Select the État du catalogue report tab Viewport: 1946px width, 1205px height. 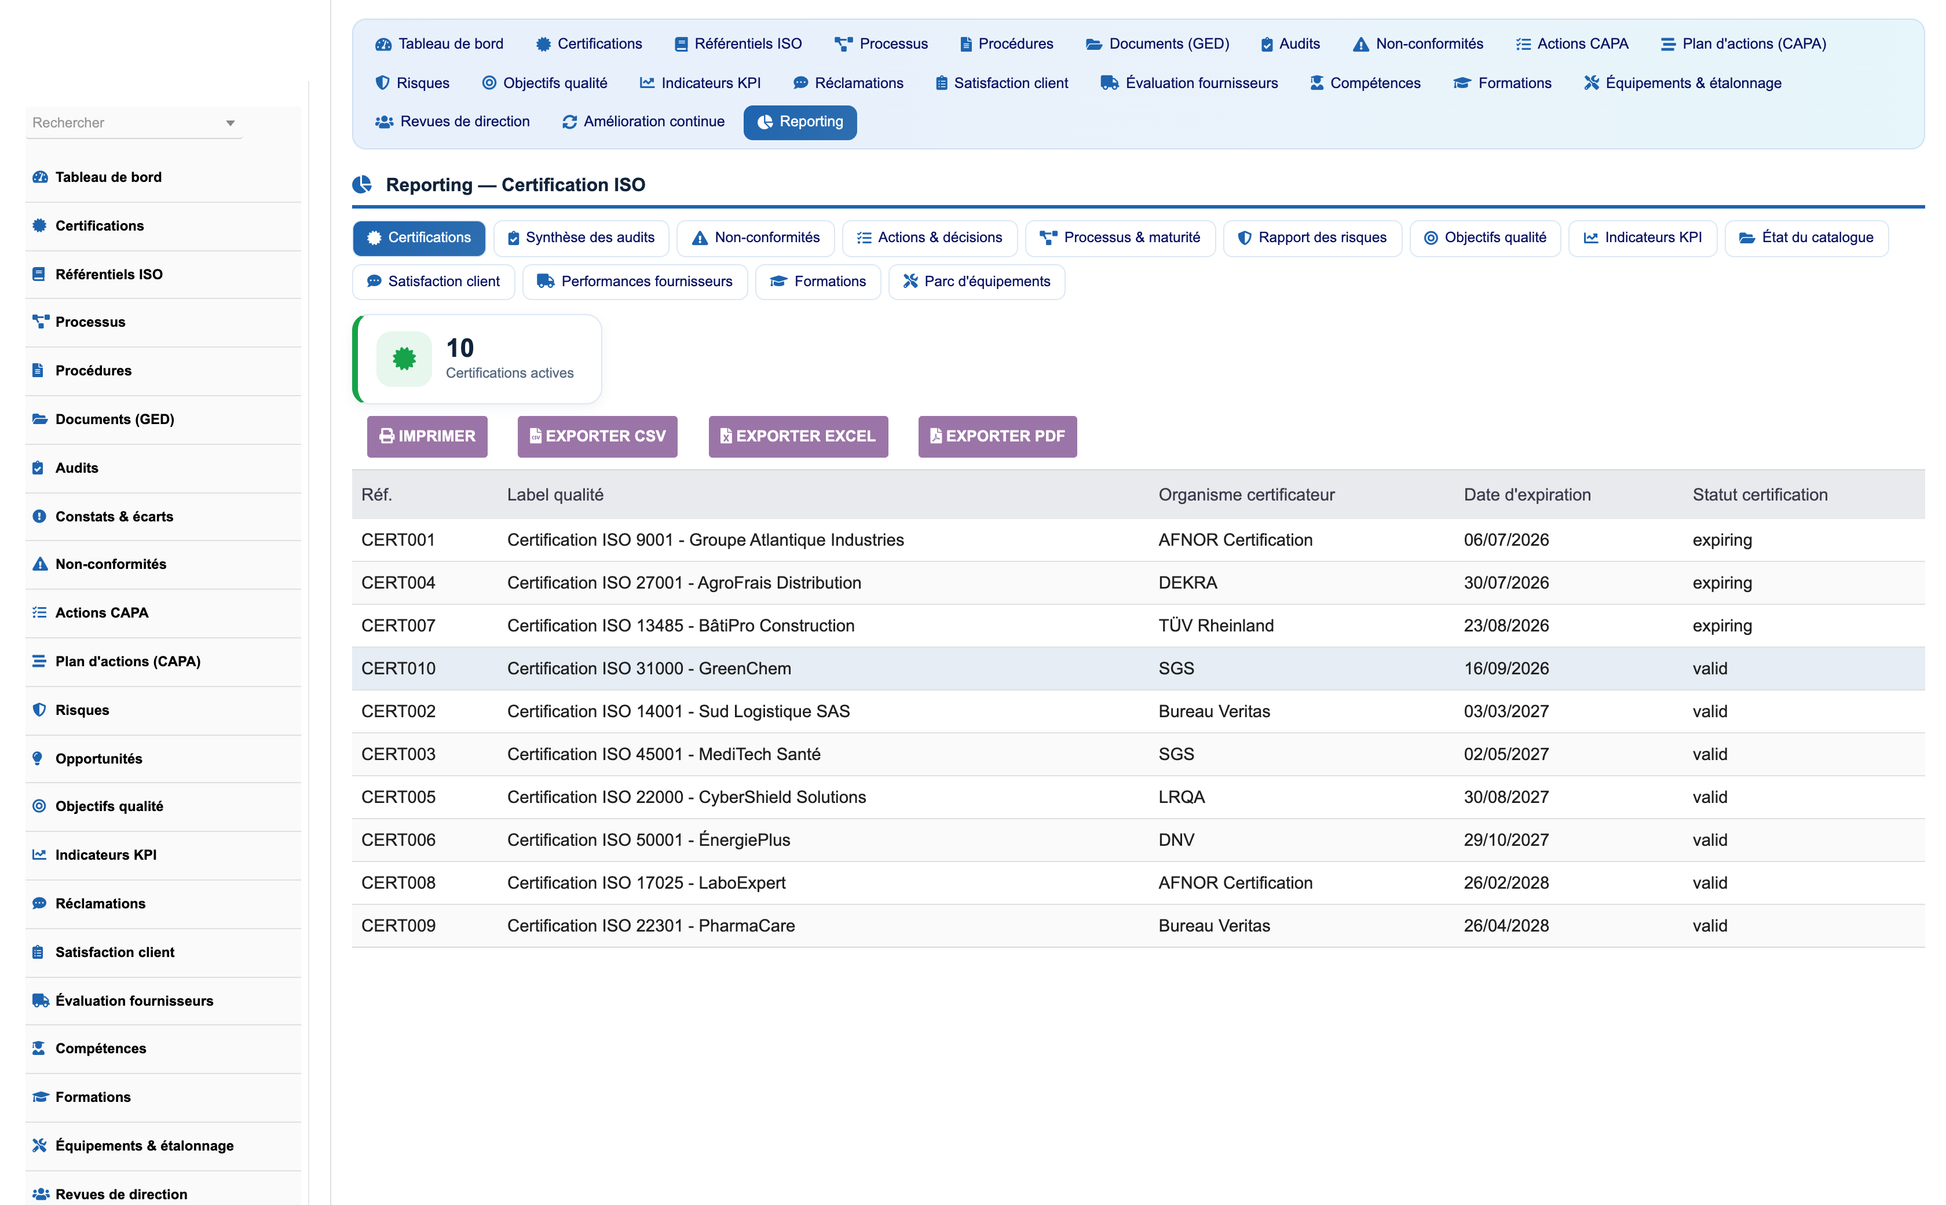(x=1806, y=238)
